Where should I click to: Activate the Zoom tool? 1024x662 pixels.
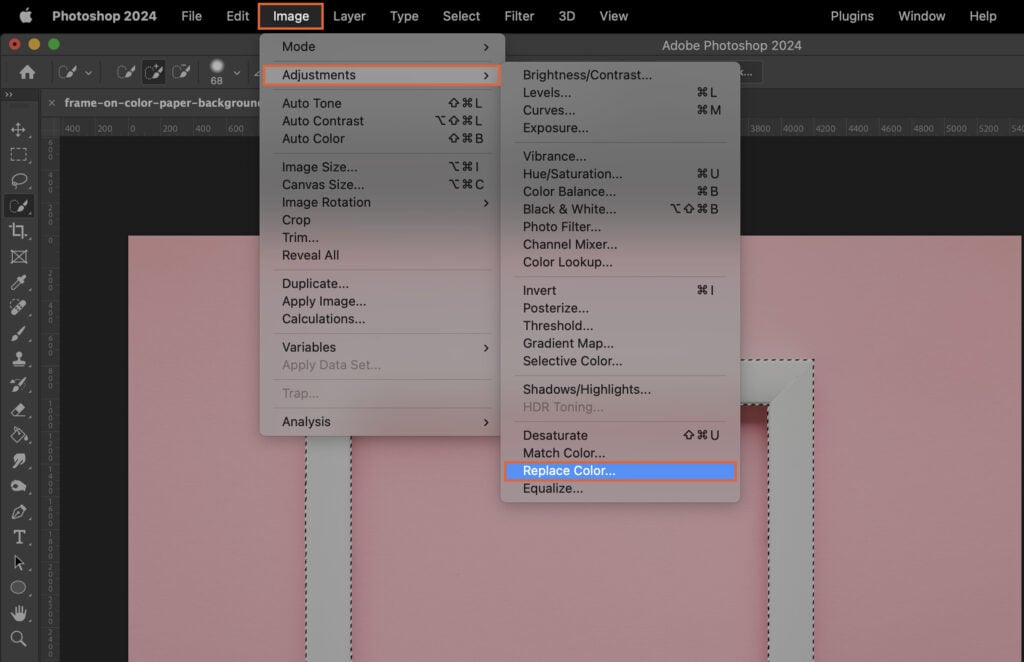tap(20, 640)
